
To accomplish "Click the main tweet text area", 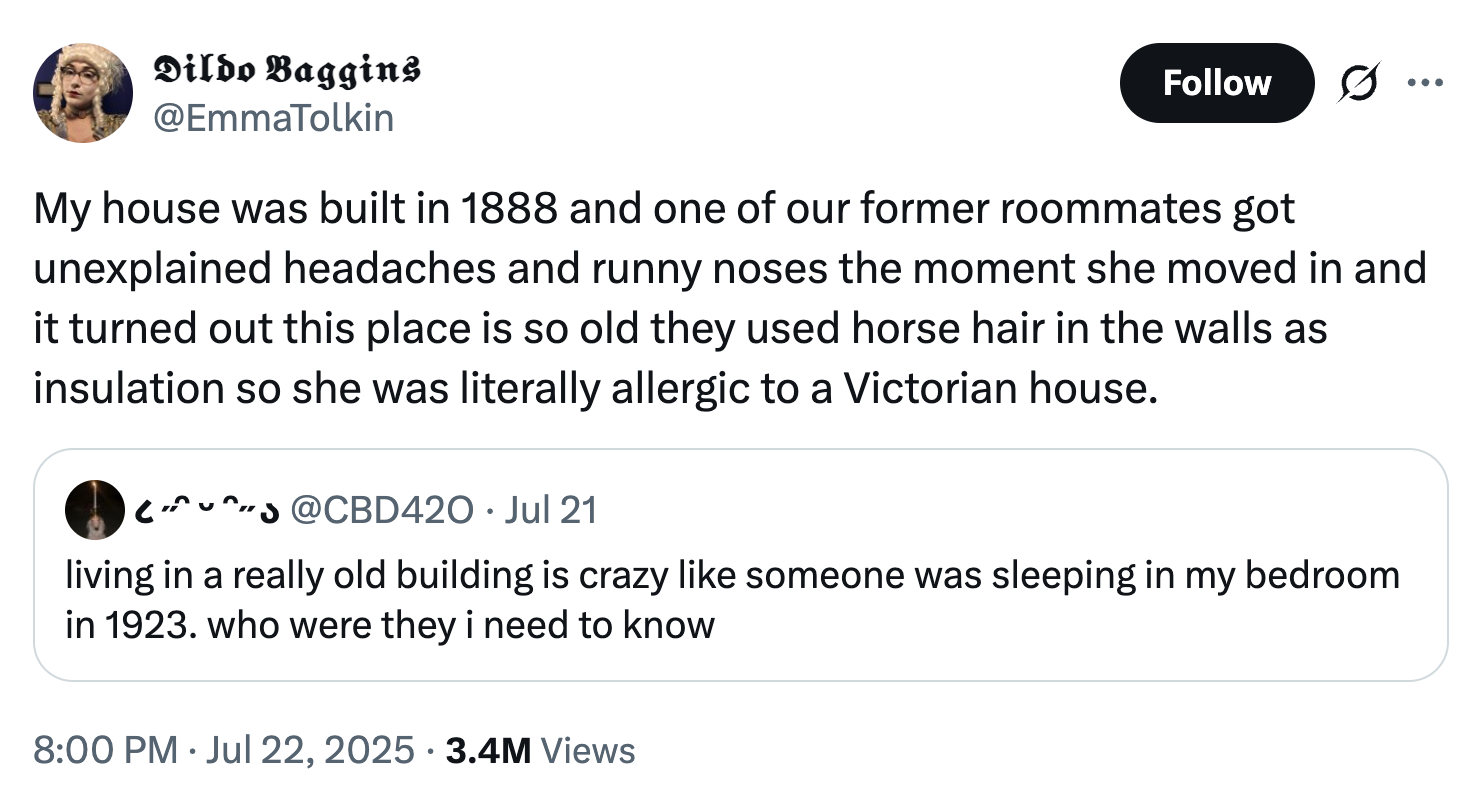I will (x=730, y=297).
